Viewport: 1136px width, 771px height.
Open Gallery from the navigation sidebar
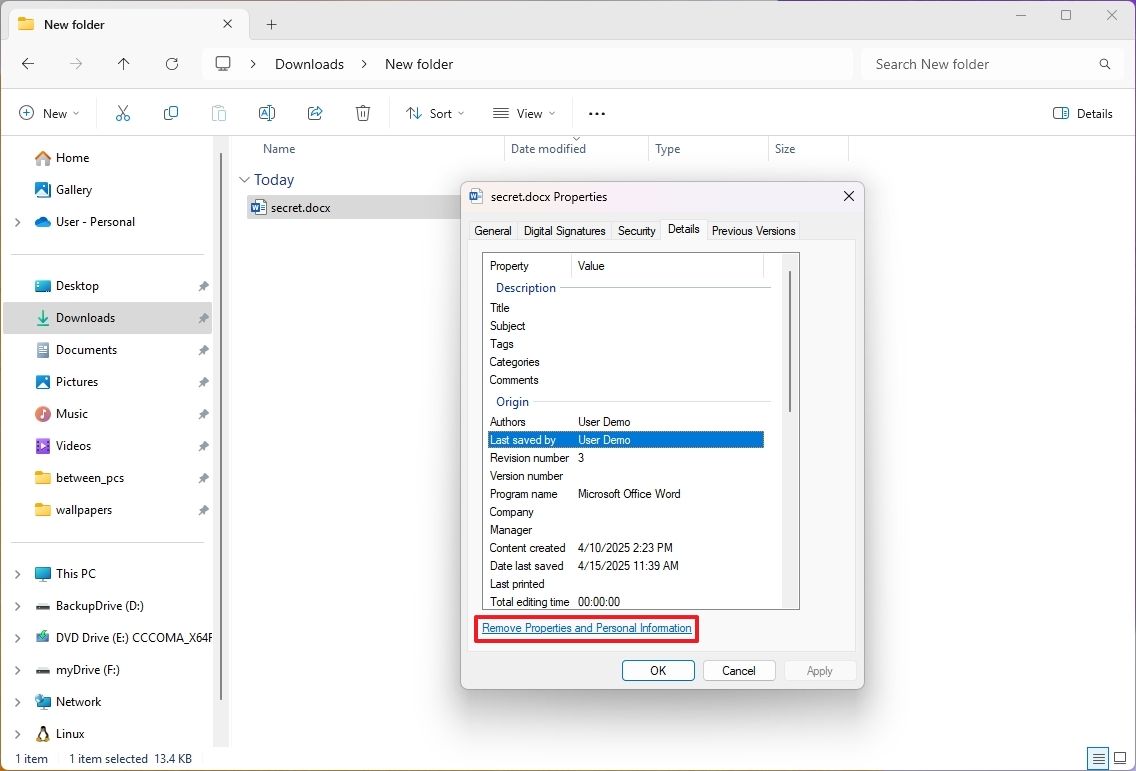click(x=74, y=189)
